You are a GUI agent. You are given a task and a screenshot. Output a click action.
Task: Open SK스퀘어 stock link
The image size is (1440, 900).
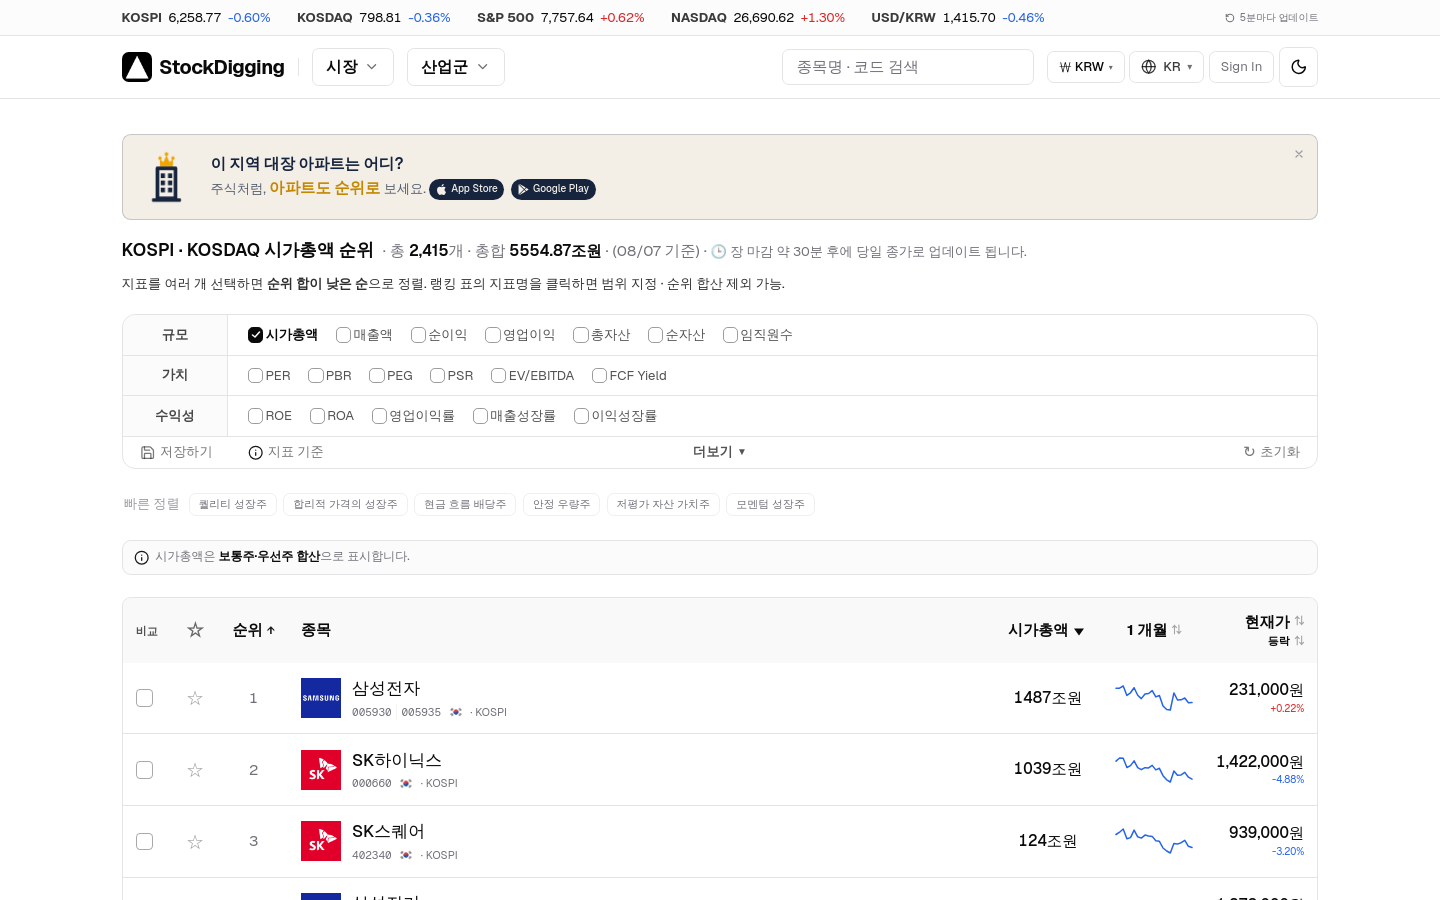(x=388, y=832)
